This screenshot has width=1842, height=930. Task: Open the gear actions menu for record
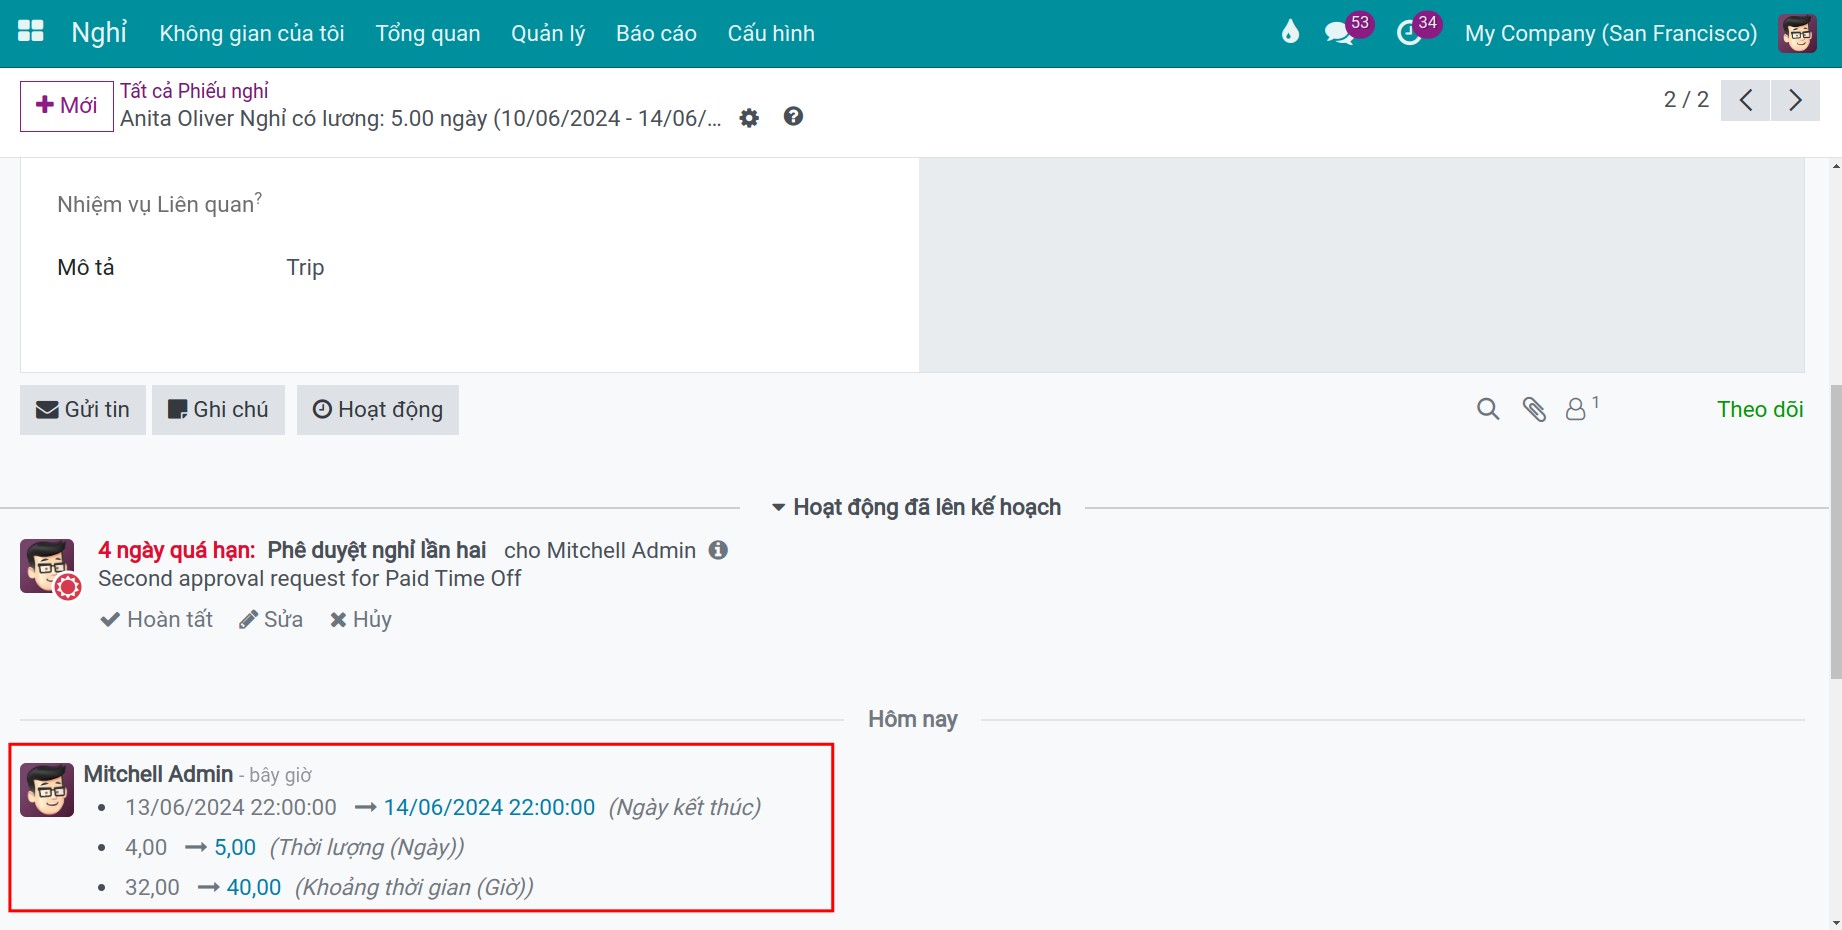(749, 118)
